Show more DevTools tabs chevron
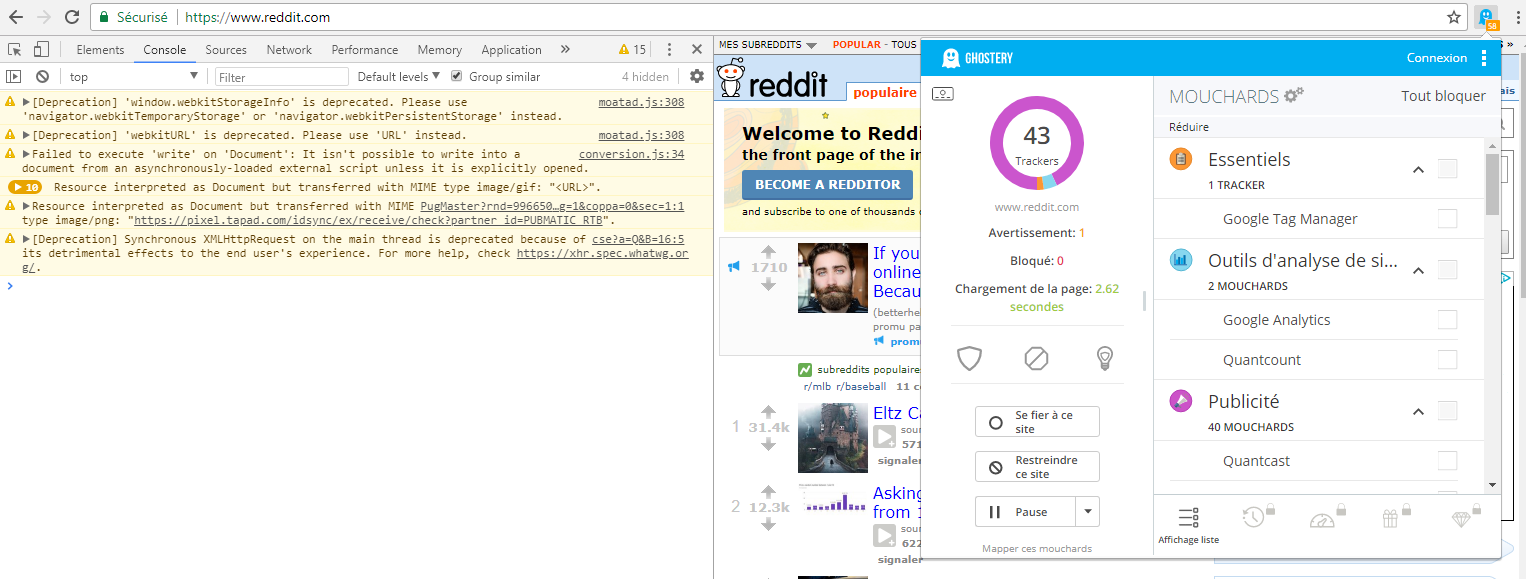This screenshot has width=1526, height=579. pyautogui.click(x=565, y=49)
